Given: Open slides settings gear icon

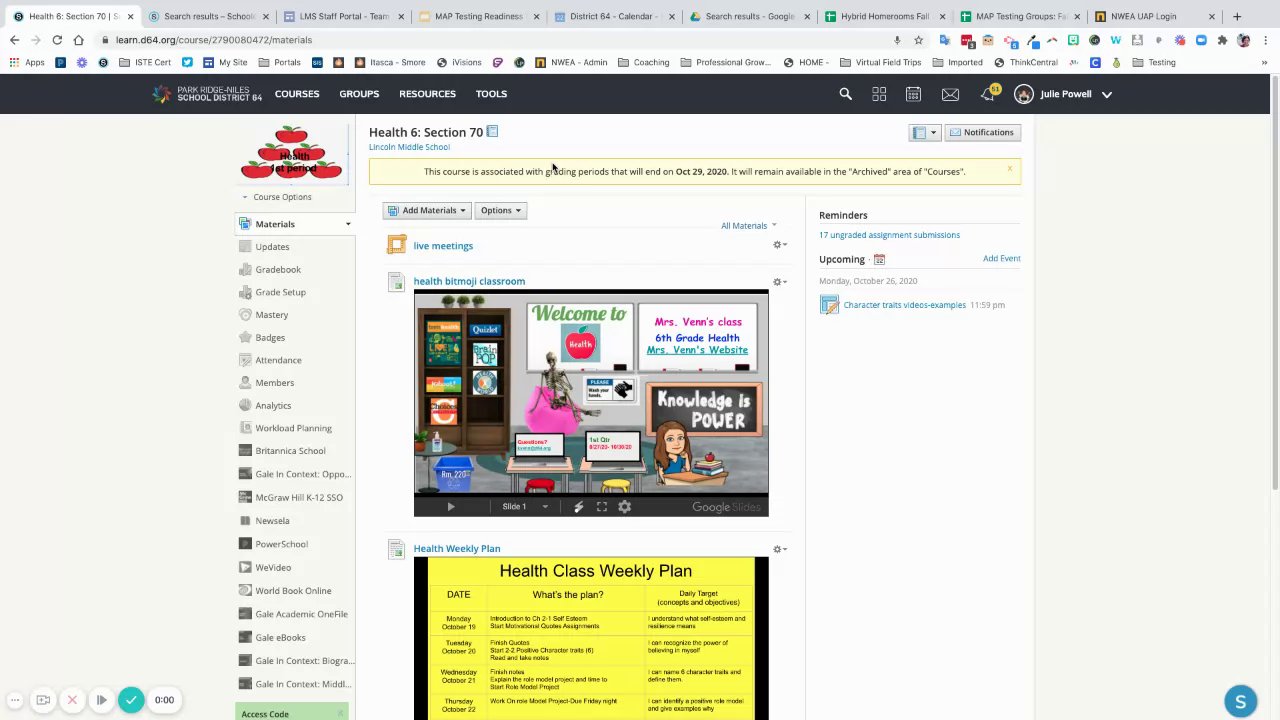Looking at the screenshot, I should click(x=625, y=507).
